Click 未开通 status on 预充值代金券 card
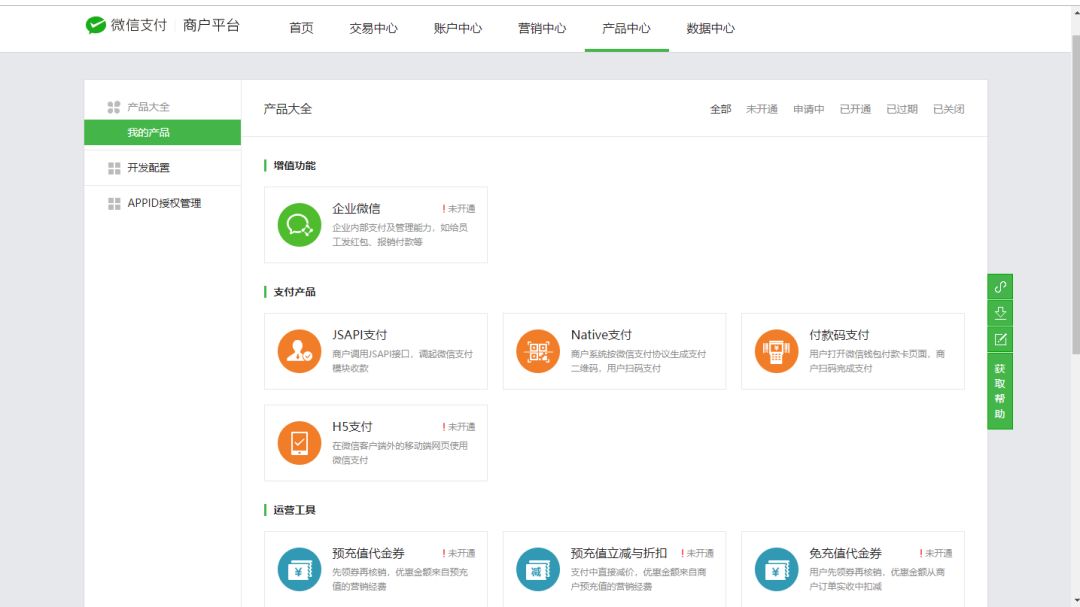 coord(459,553)
